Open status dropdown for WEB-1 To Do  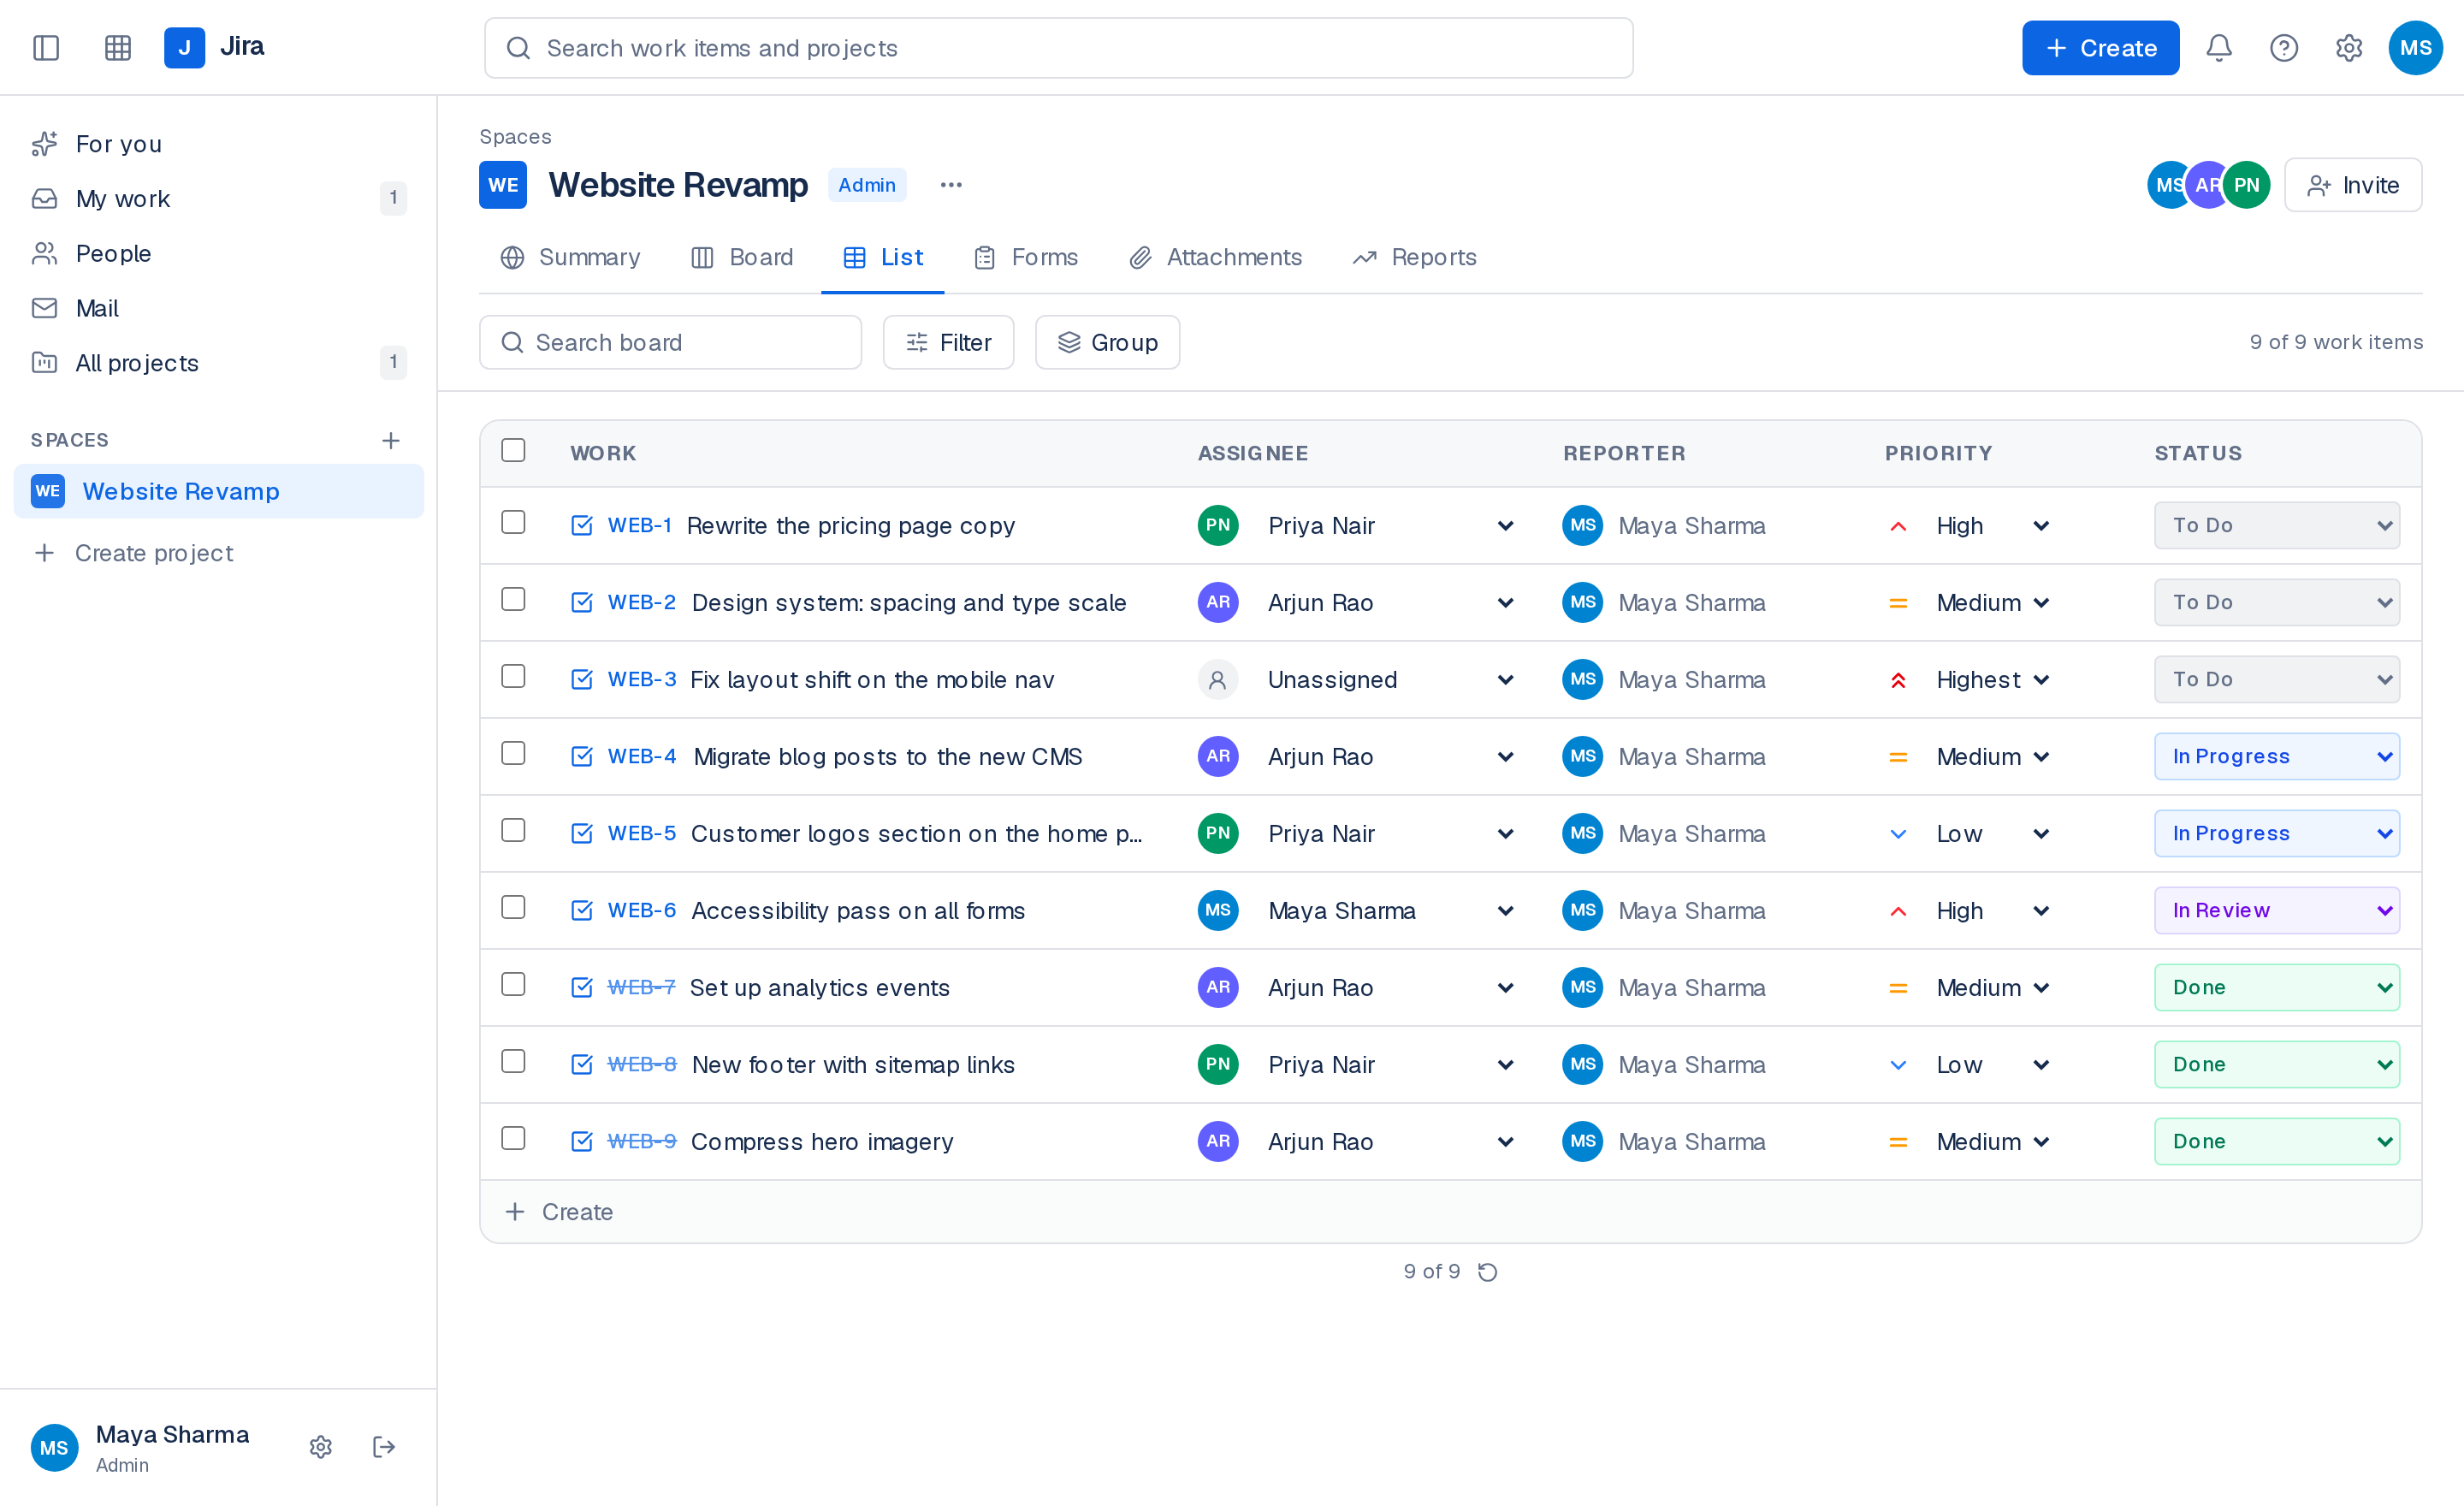pyautogui.click(x=2277, y=526)
